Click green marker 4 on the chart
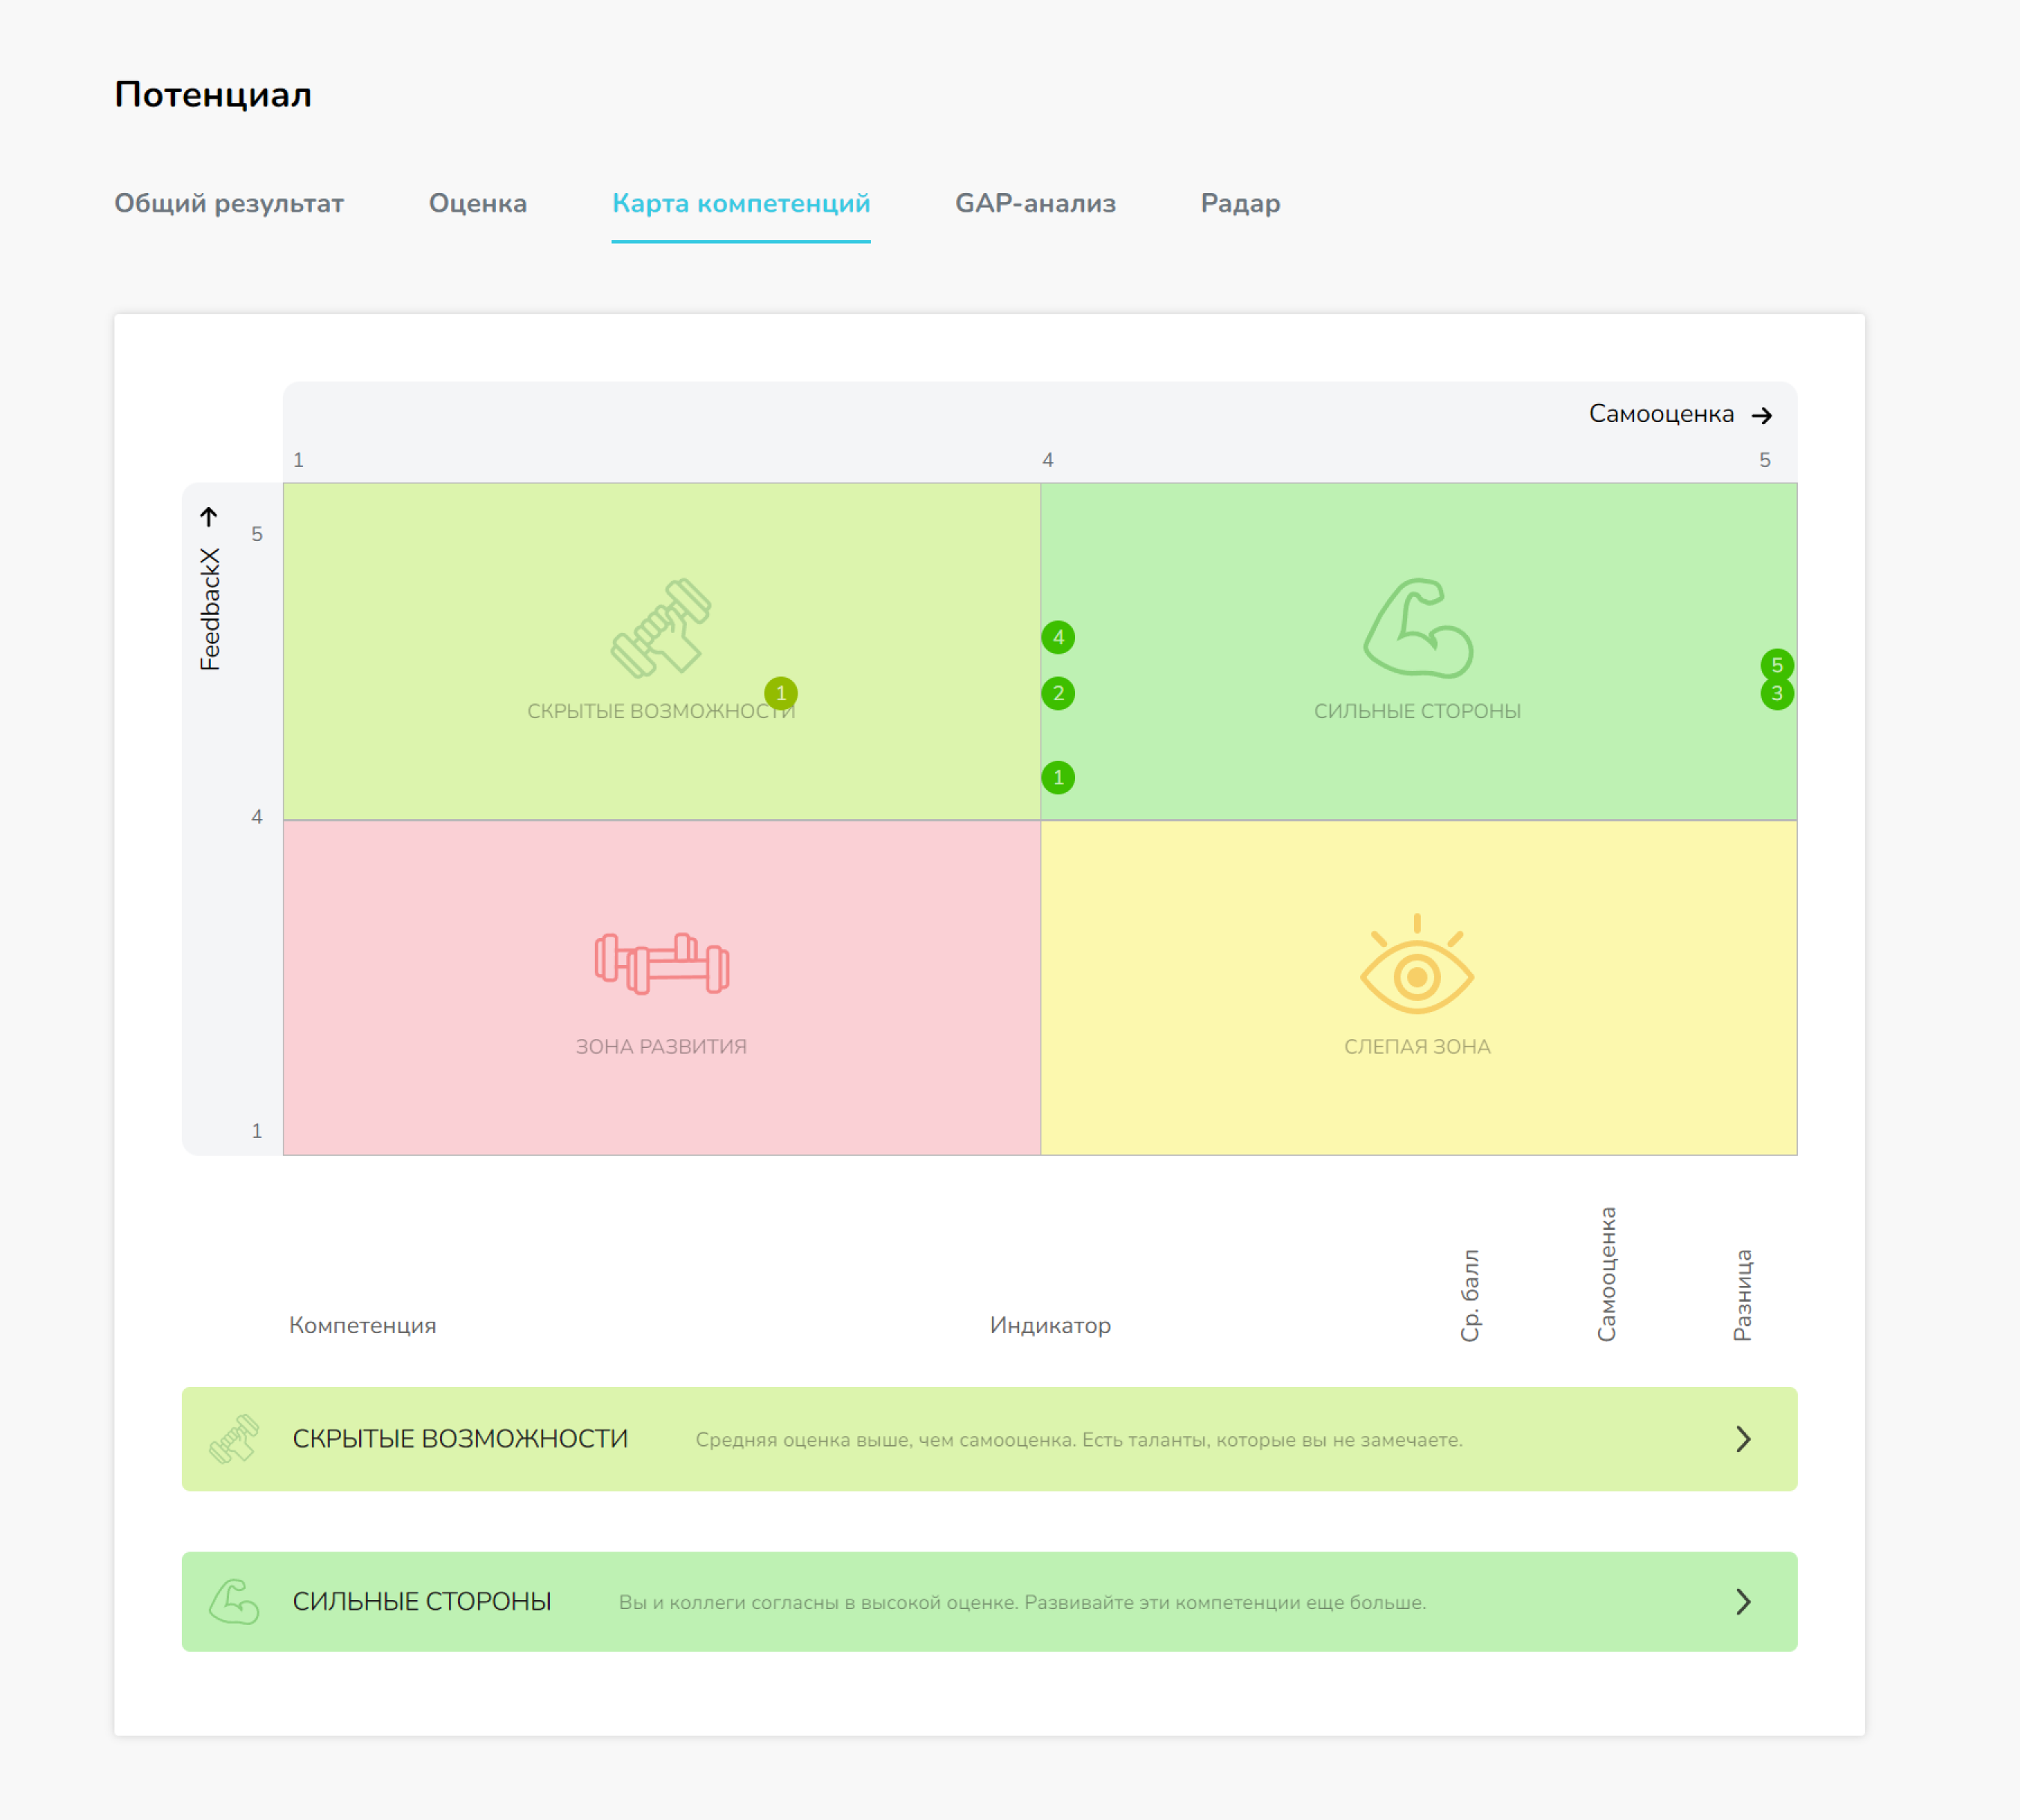This screenshot has height=1820, width=2020. tap(1058, 637)
